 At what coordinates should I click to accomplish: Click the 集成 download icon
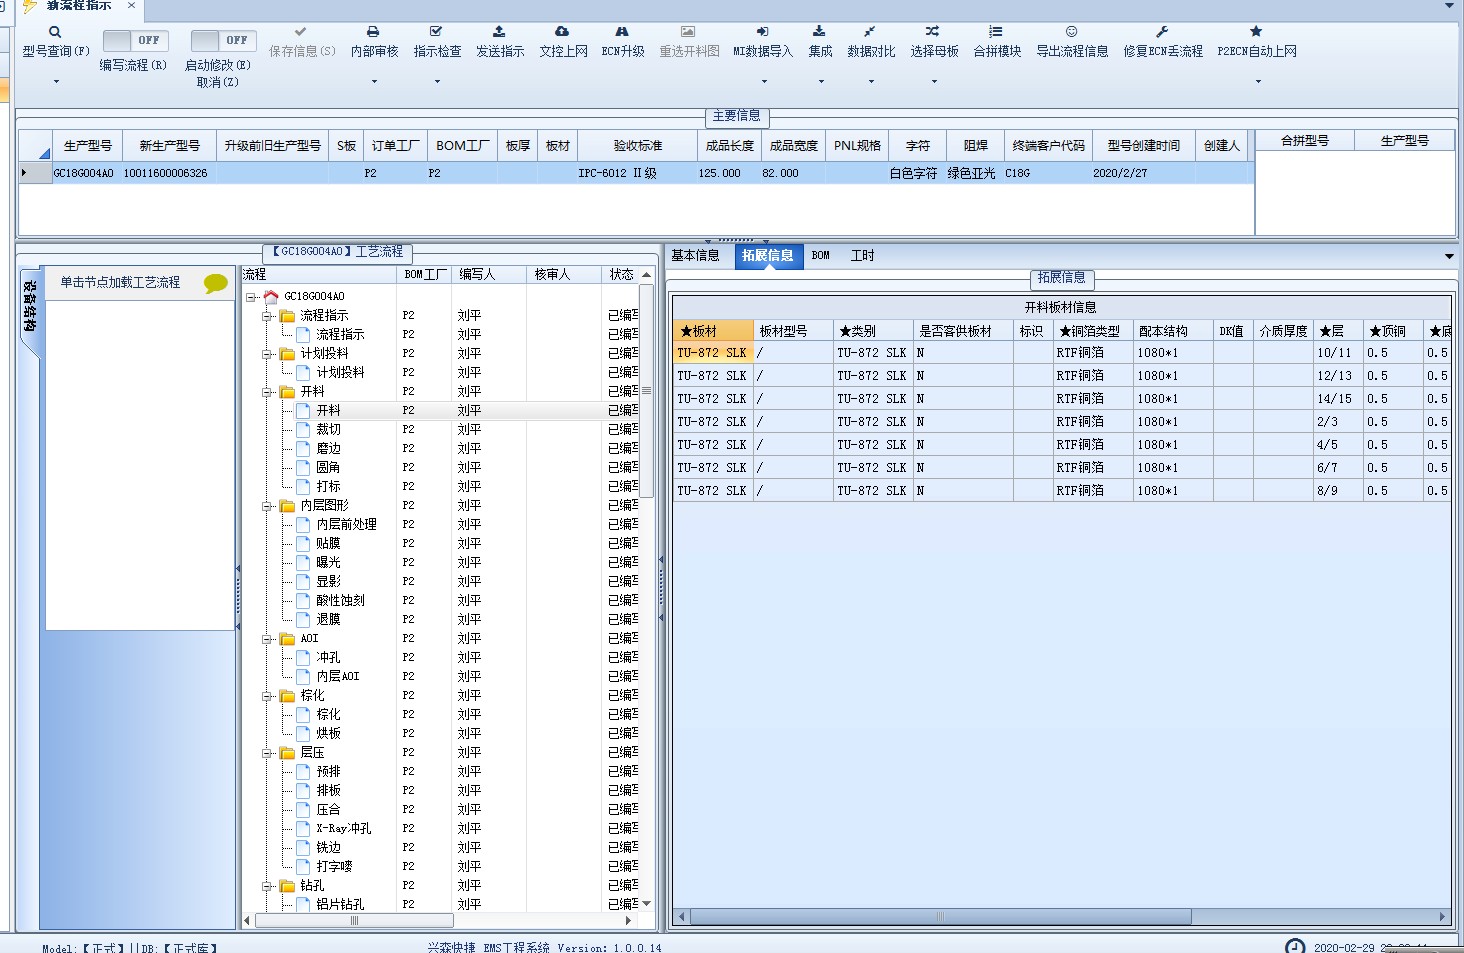coord(819,32)
